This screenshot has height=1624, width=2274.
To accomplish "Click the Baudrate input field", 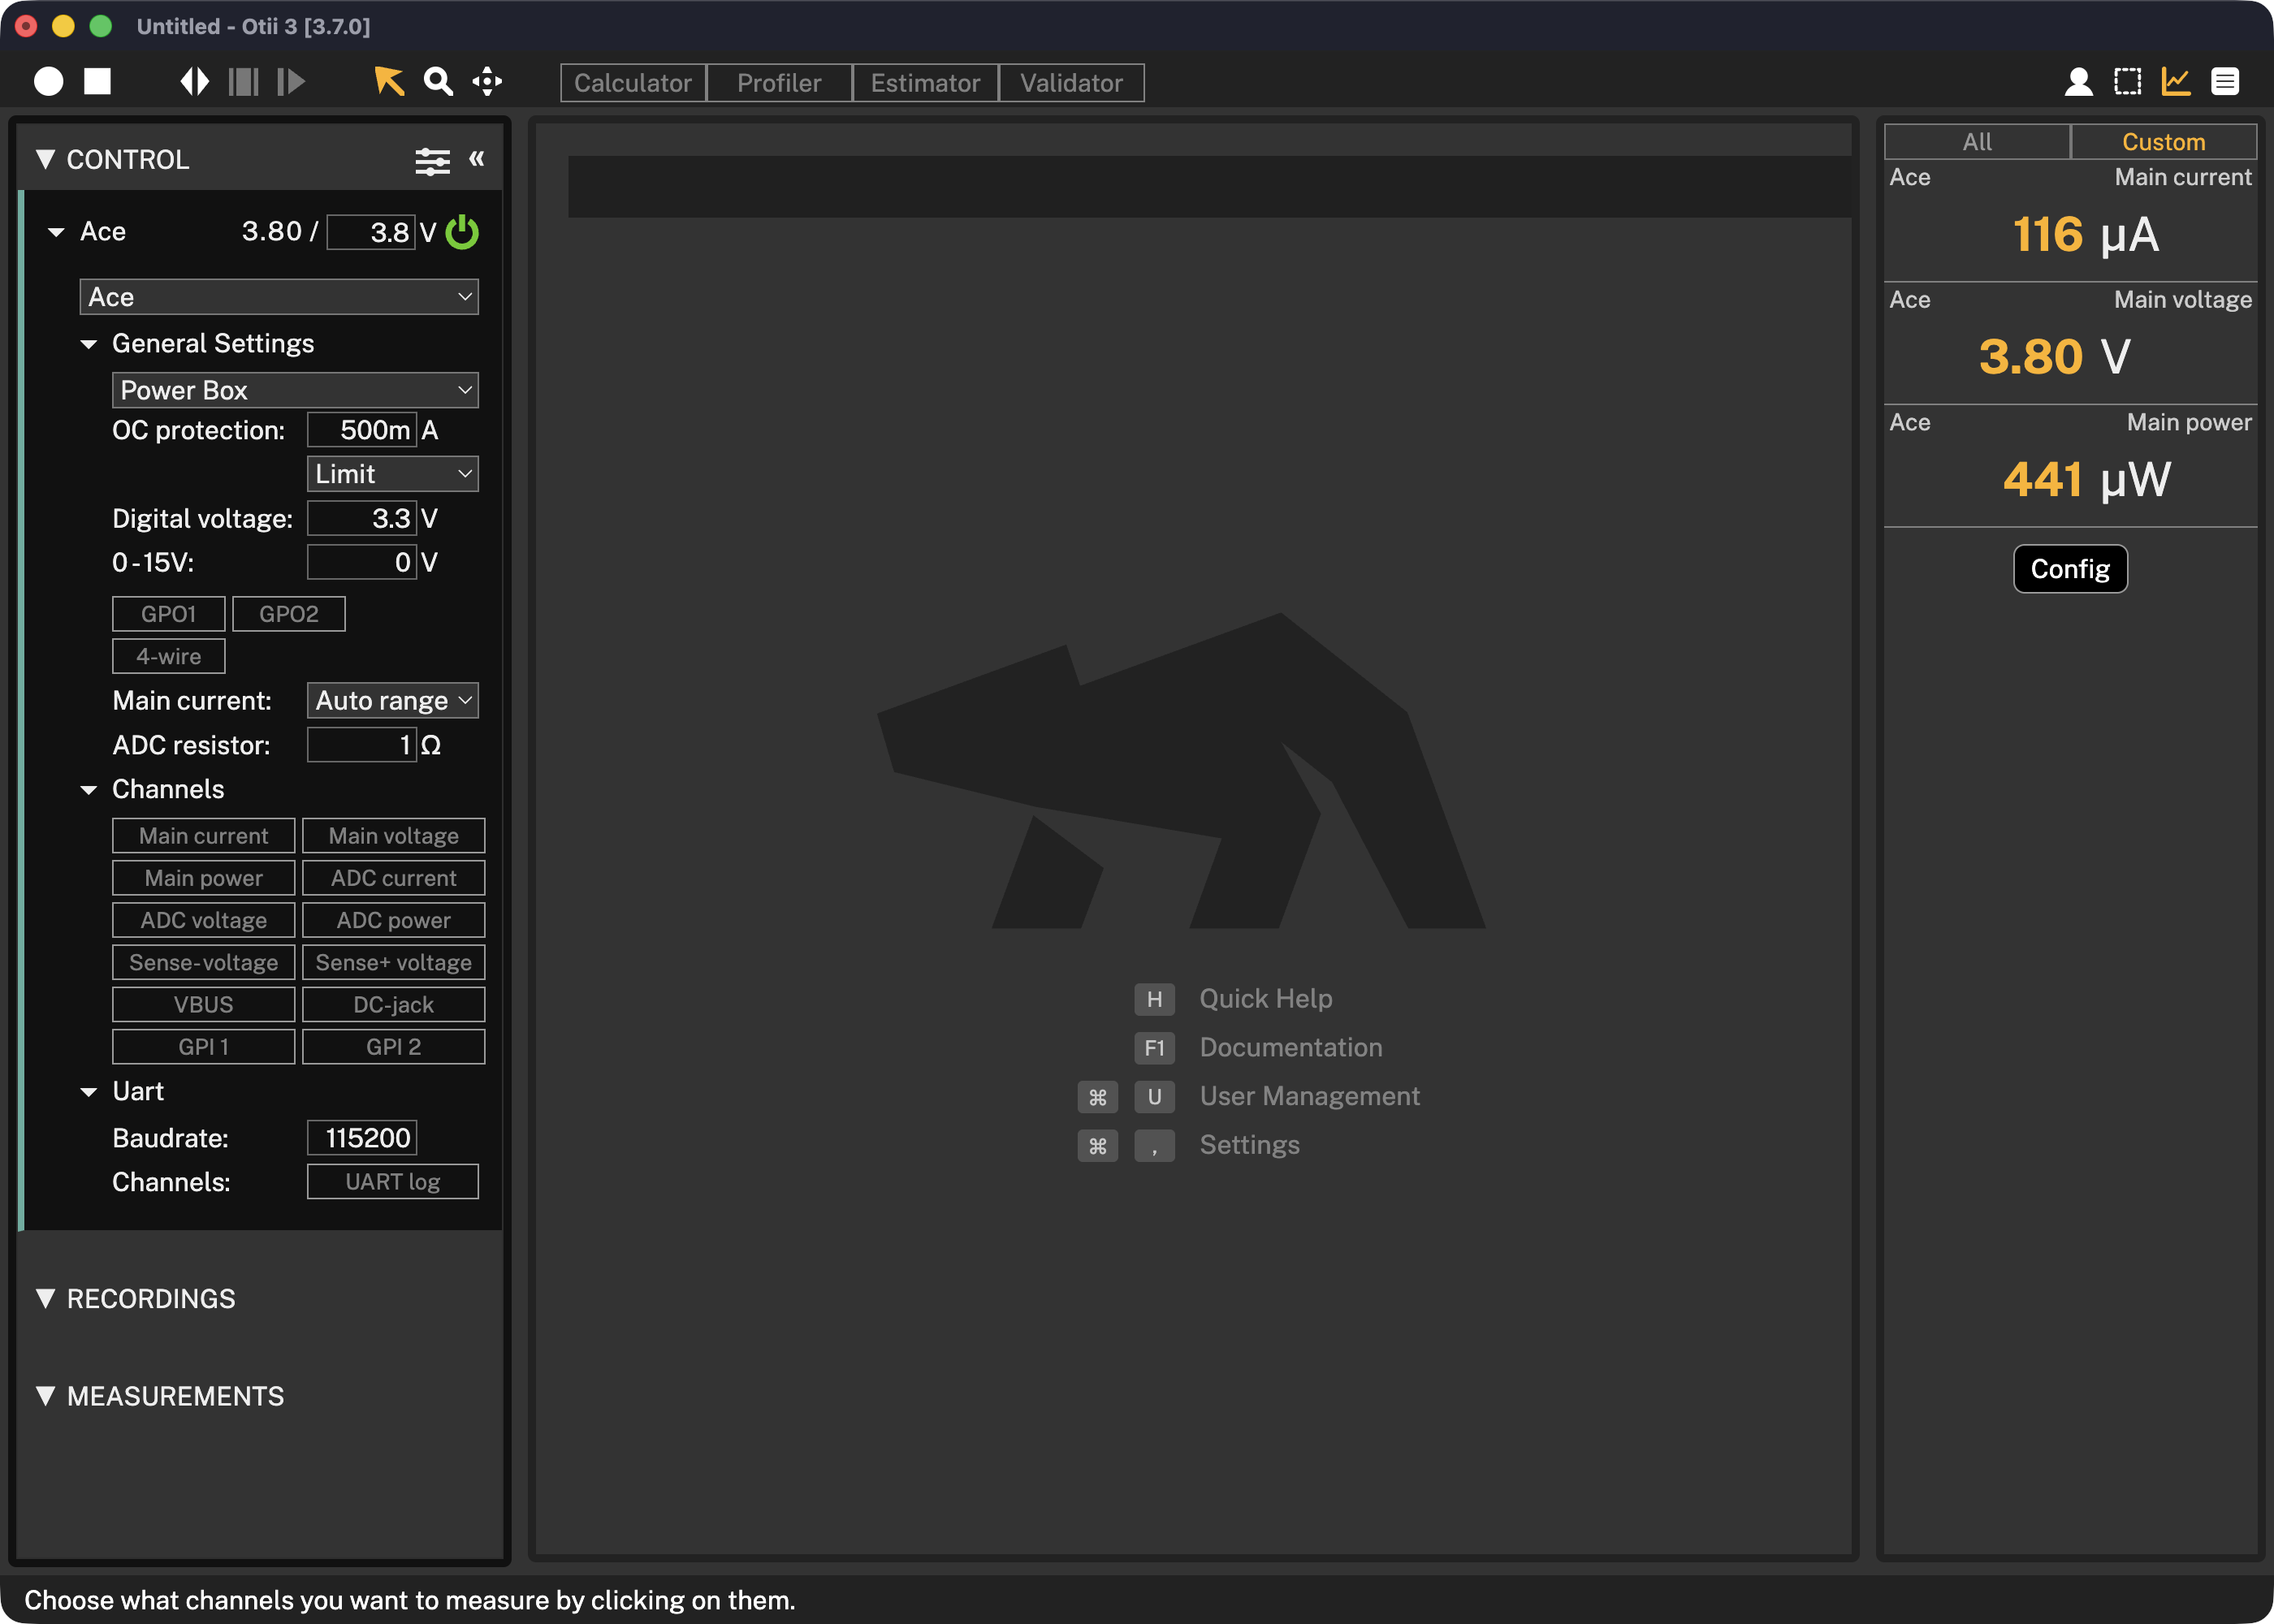I will [x=362, y=1138].
